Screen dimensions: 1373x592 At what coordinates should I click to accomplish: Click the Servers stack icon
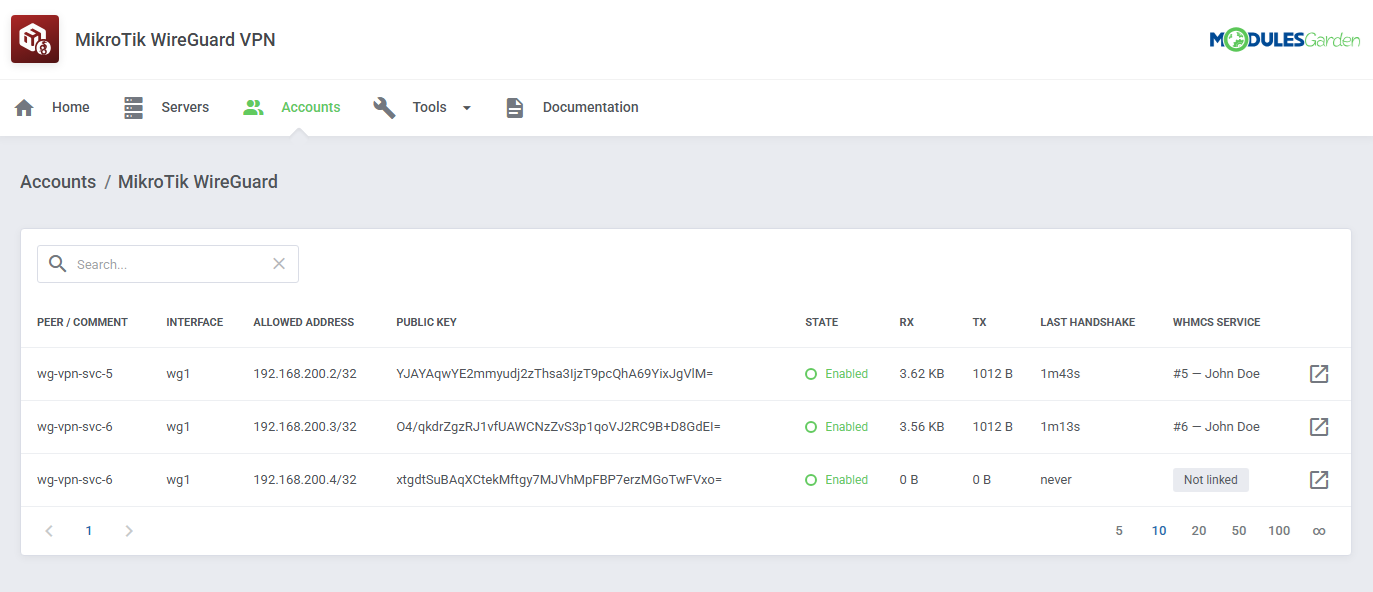point(134,108)
